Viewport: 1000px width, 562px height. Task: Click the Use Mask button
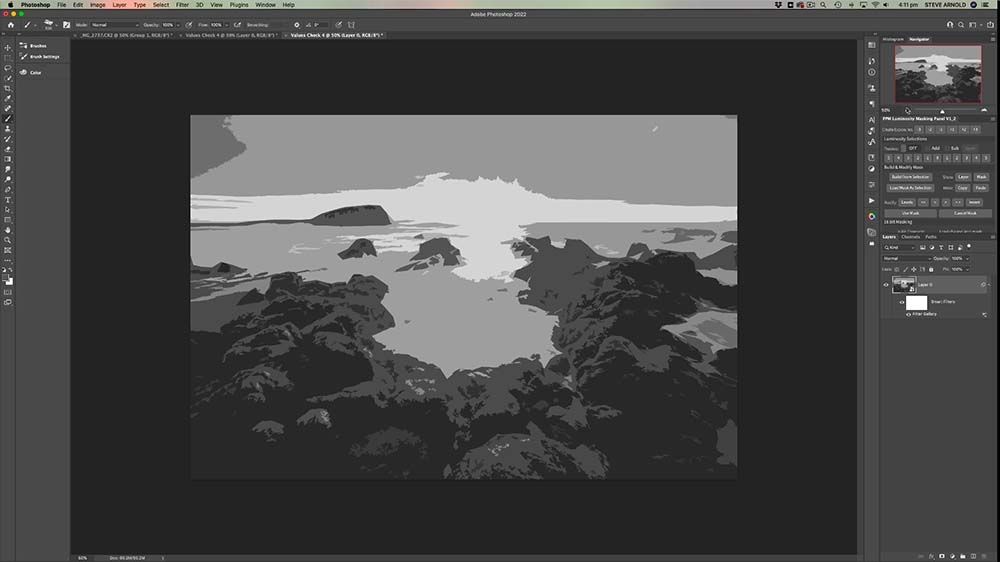click(x=910, y=213)
